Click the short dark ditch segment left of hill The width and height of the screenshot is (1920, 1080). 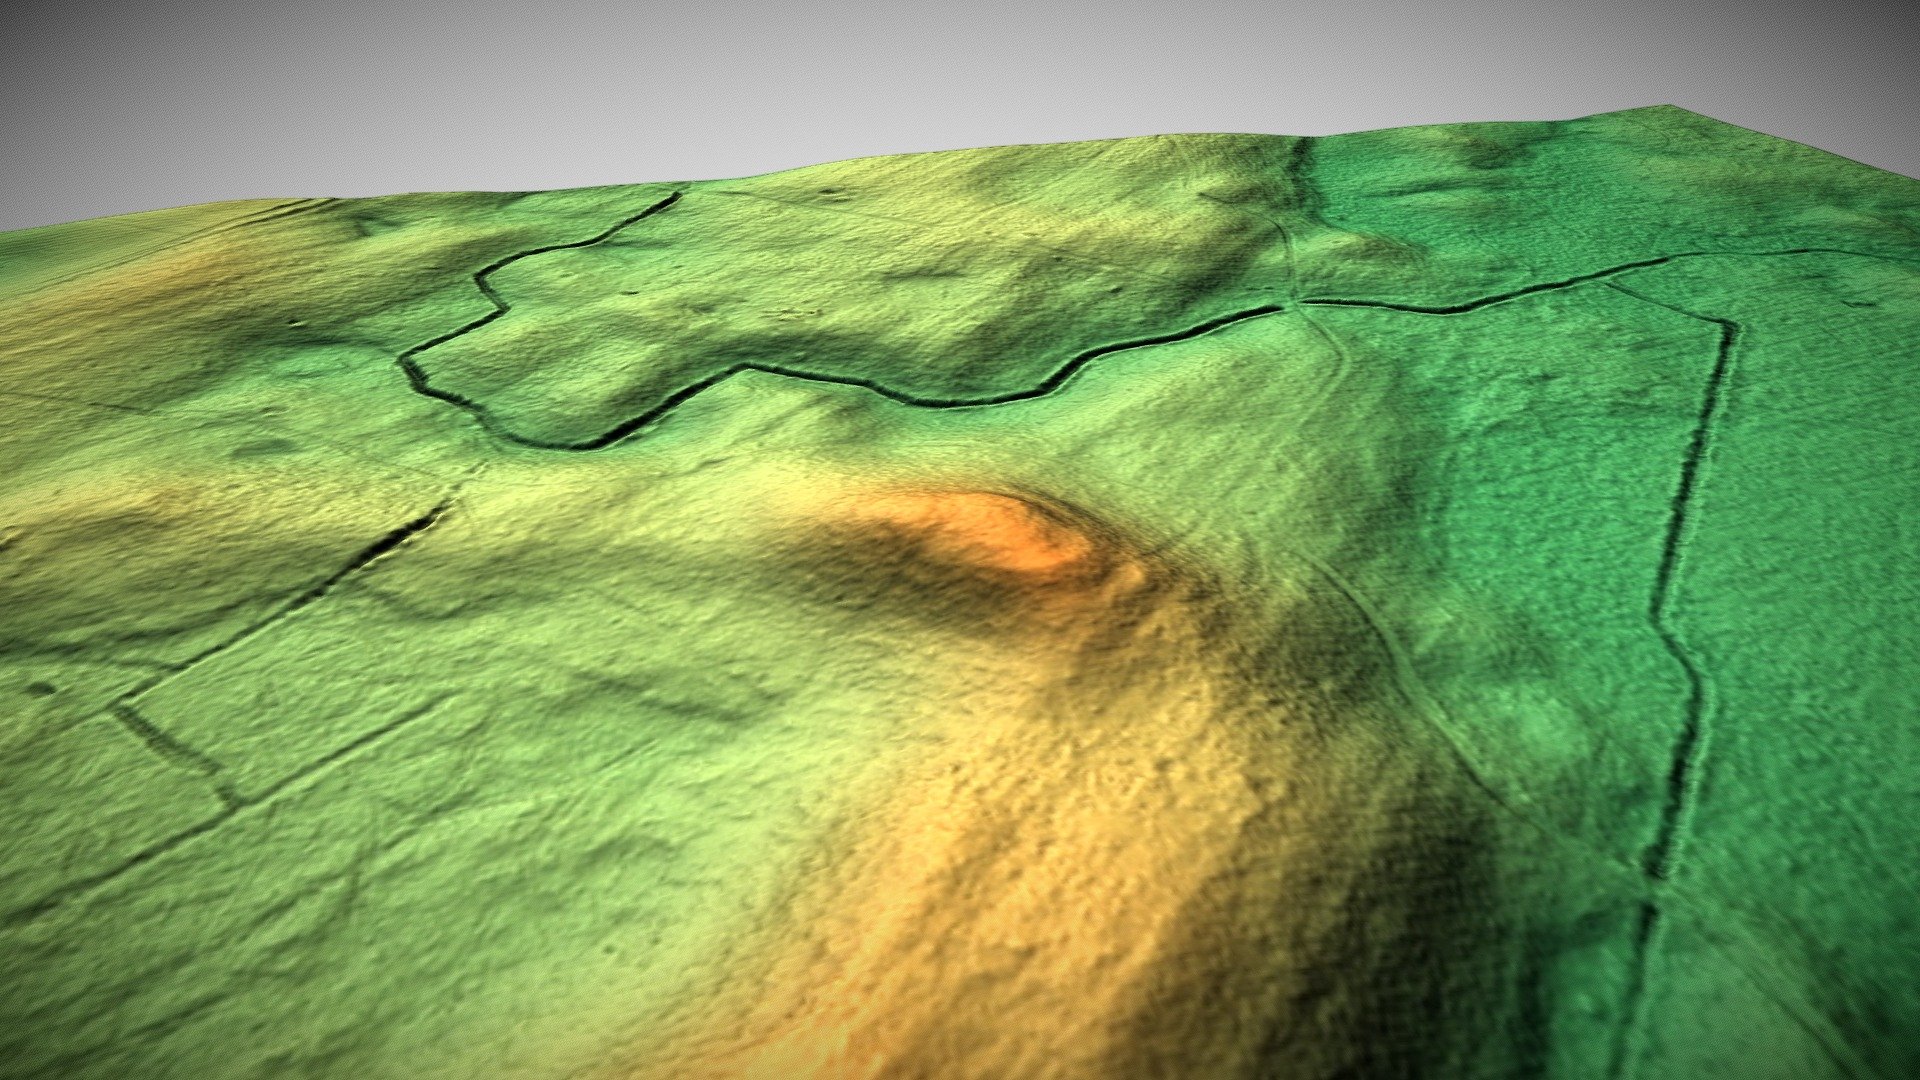[x=380, y=555]
